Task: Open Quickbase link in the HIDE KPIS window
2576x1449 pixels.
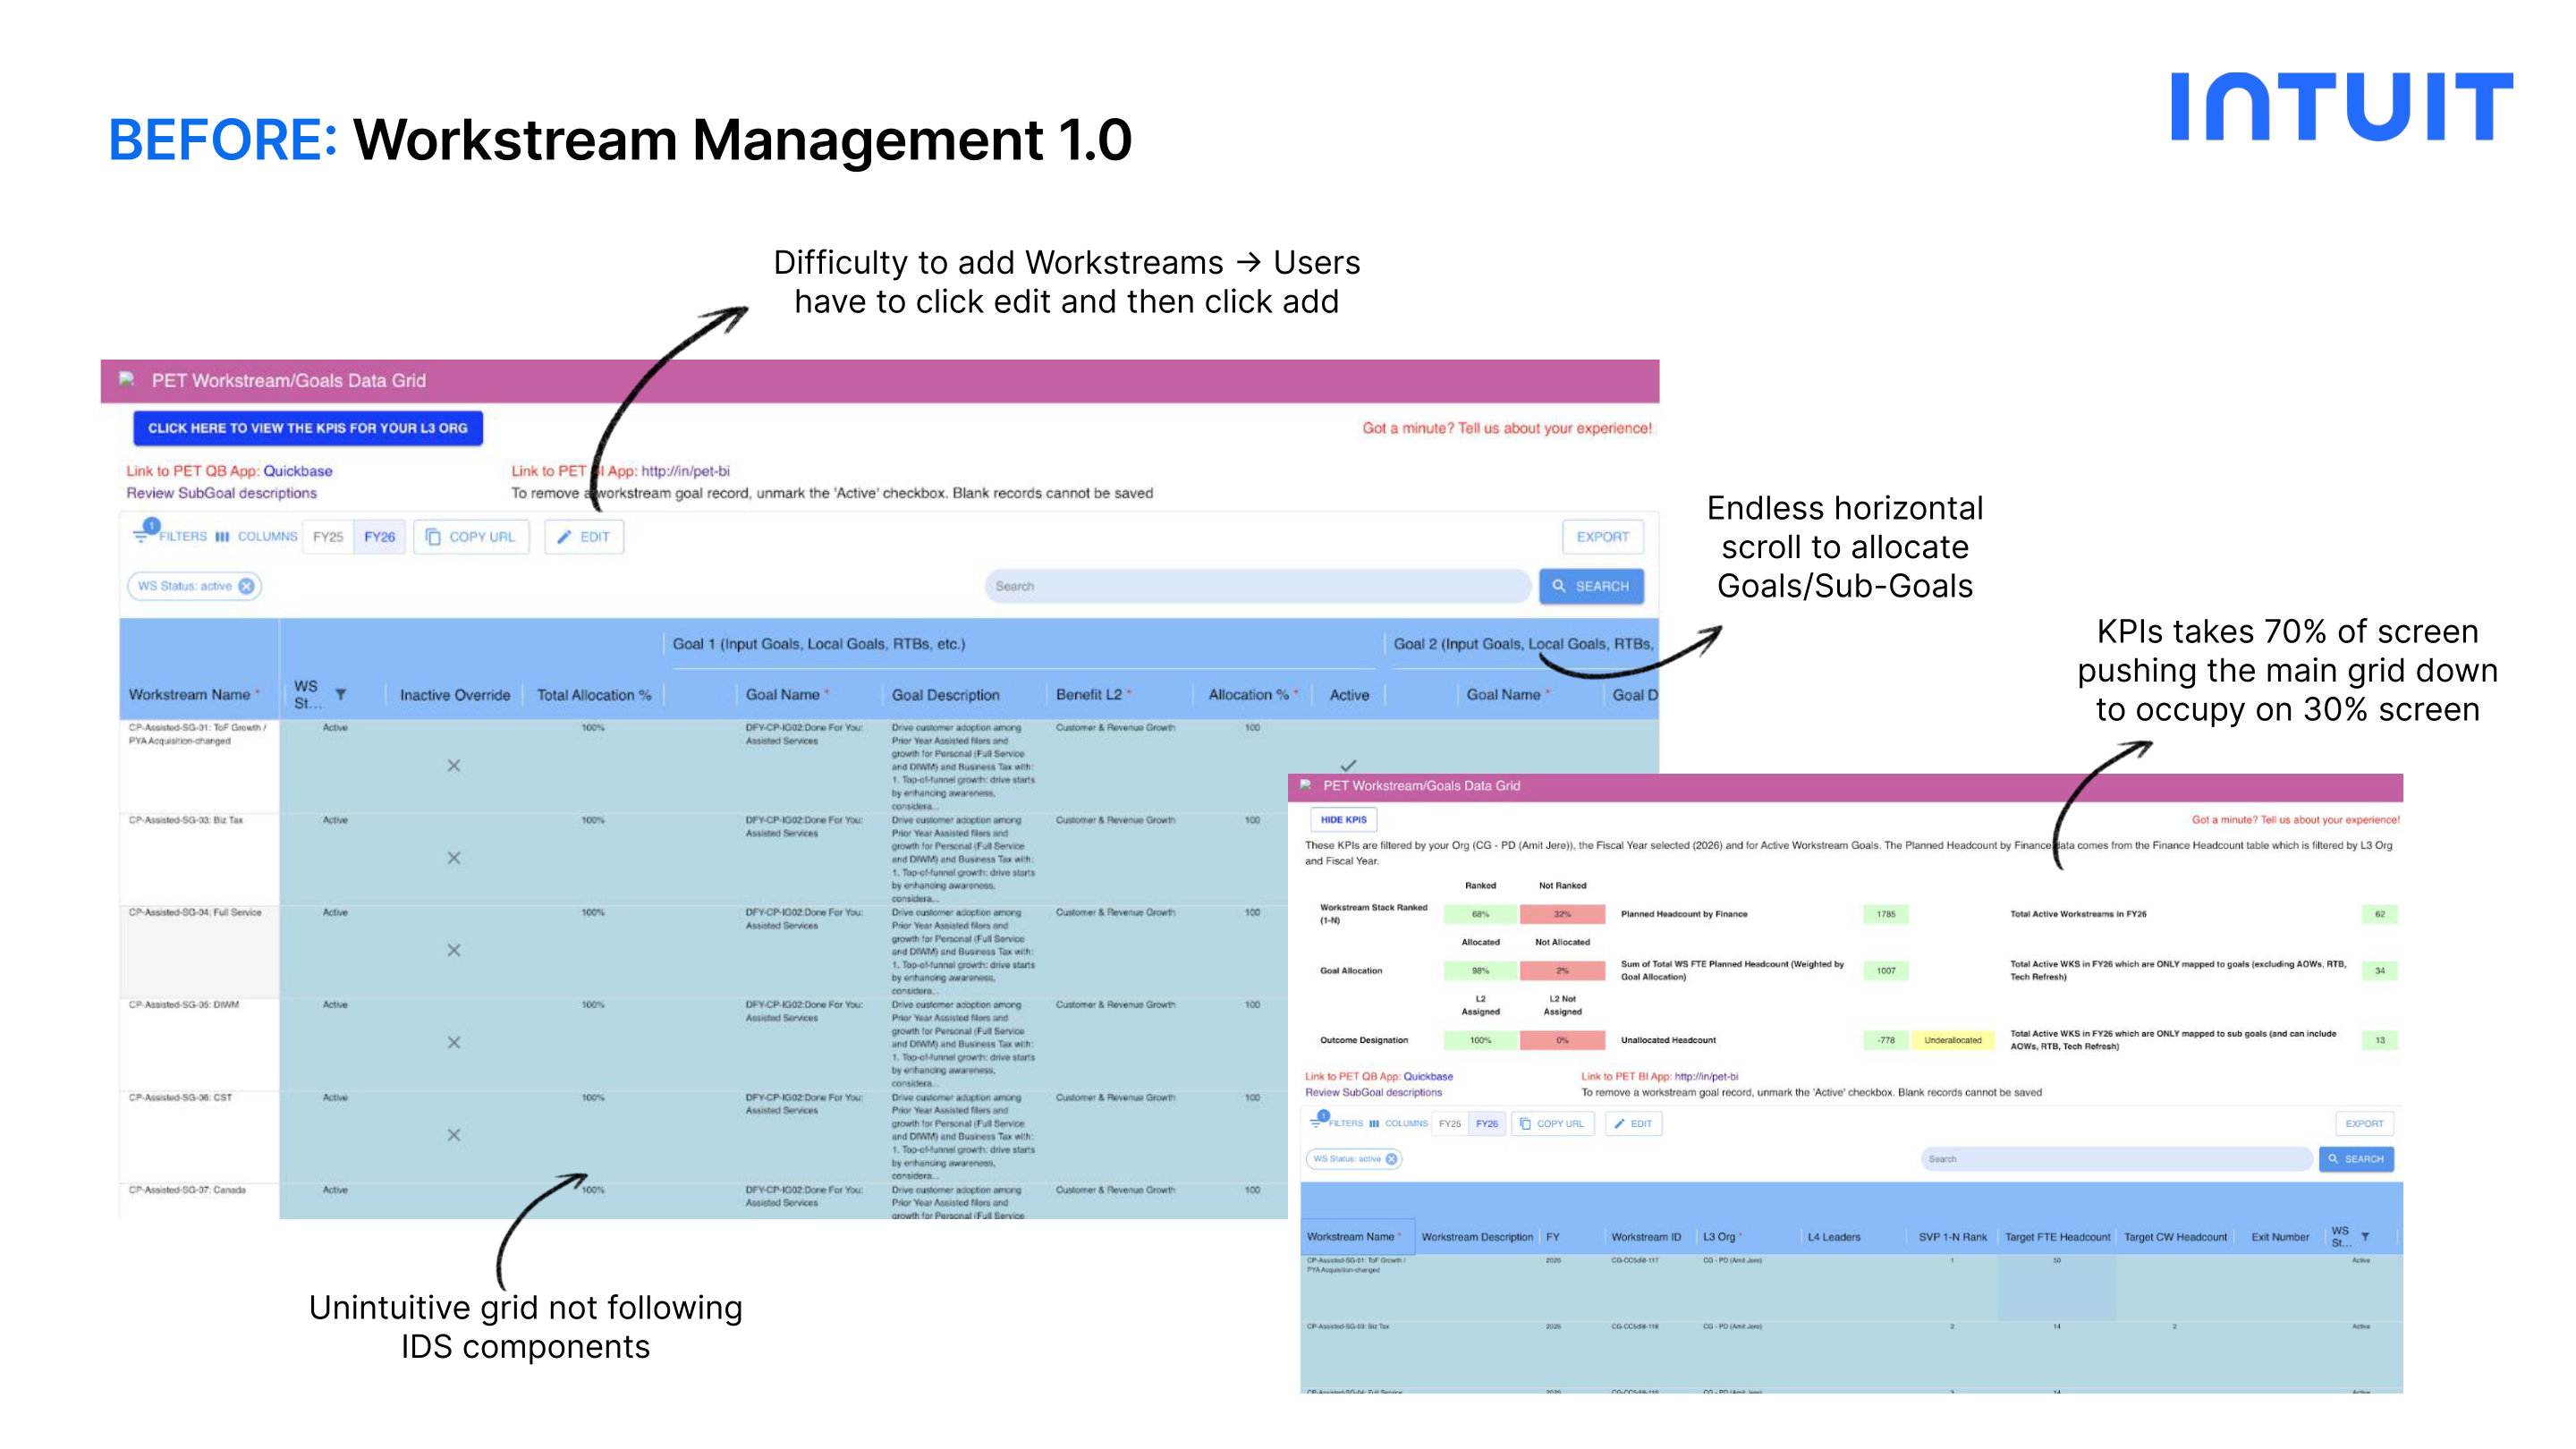Action: click(1428, 1077)
